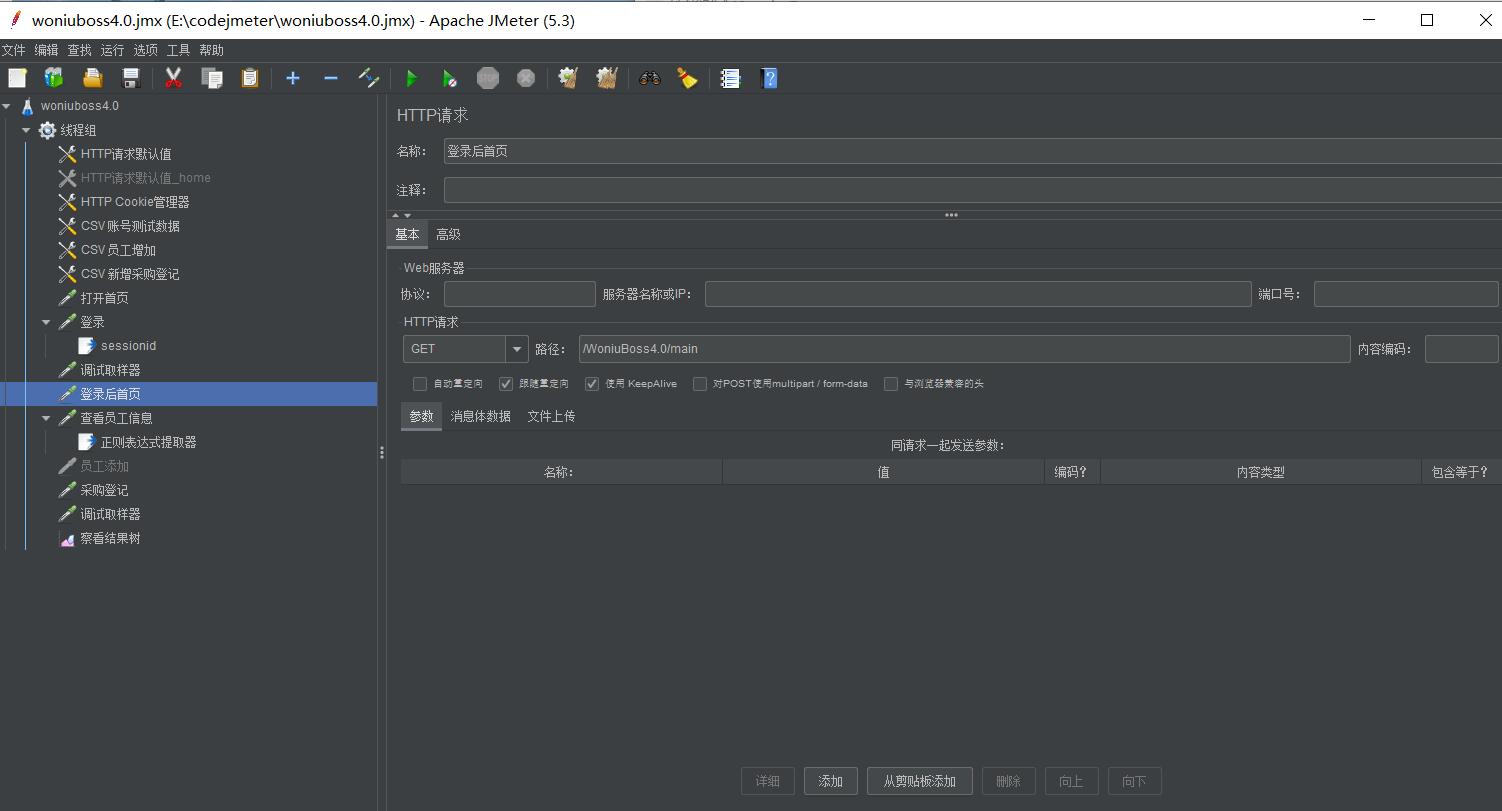Collapse the 查看员工信息 node arrow
1502x811 pixels.
[x=46, y=418]
